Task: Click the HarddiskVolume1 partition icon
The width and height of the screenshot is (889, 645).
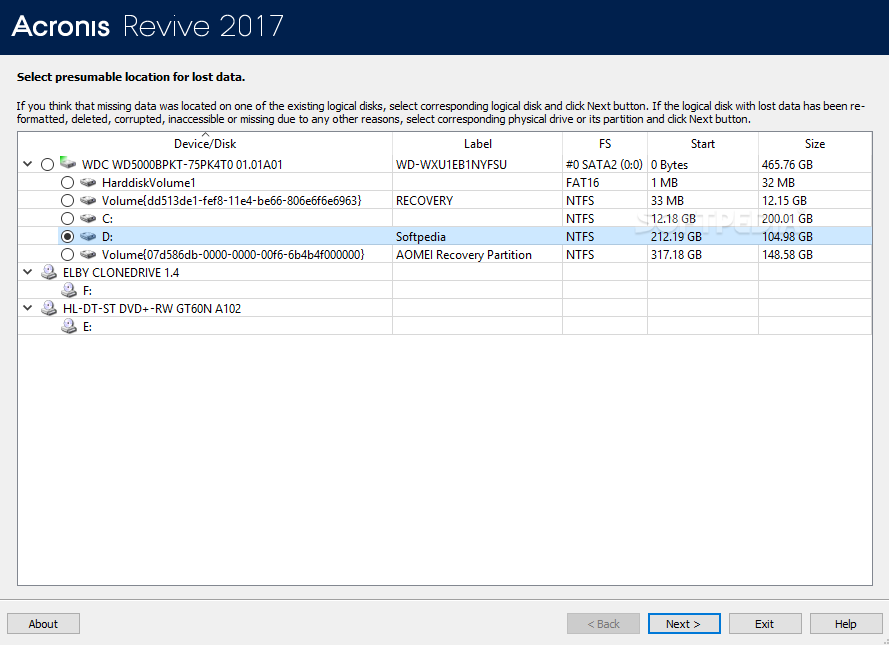Action: (x=88, y=183)
